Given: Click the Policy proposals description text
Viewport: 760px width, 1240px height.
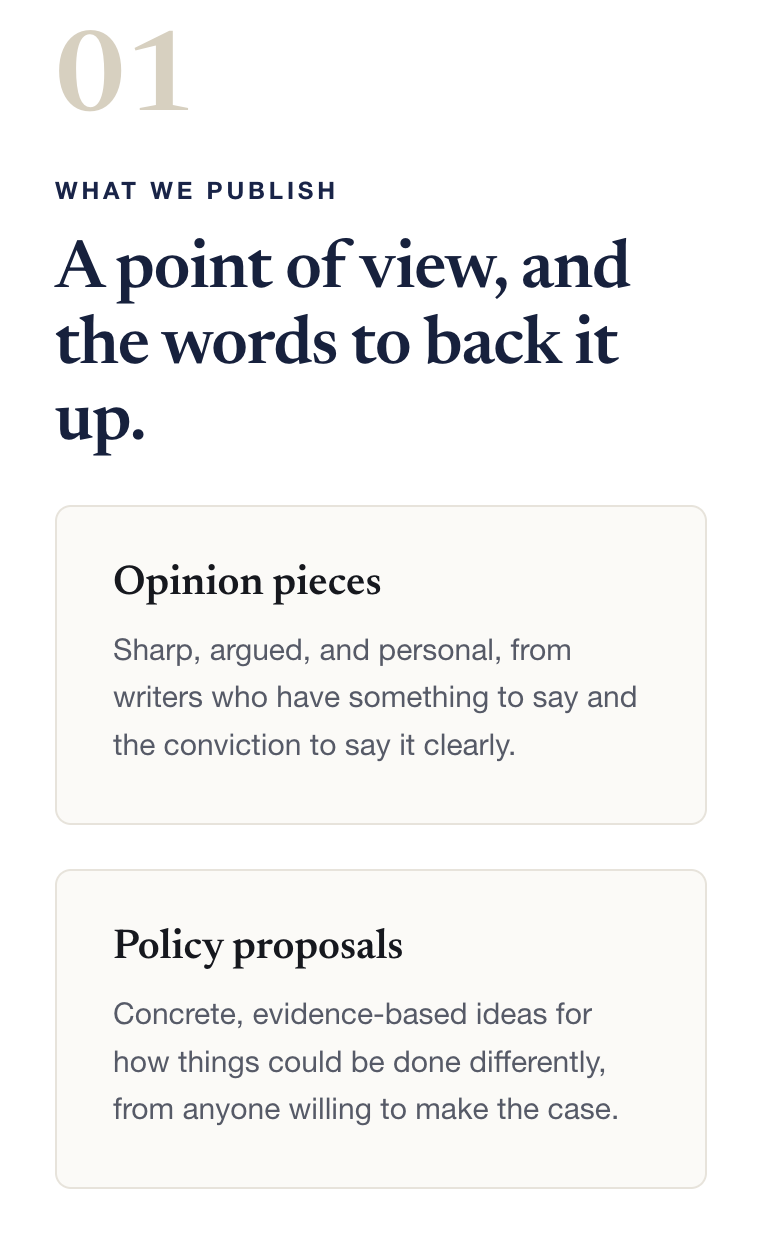Looking at the screenshot, I should click(366, 1062).
